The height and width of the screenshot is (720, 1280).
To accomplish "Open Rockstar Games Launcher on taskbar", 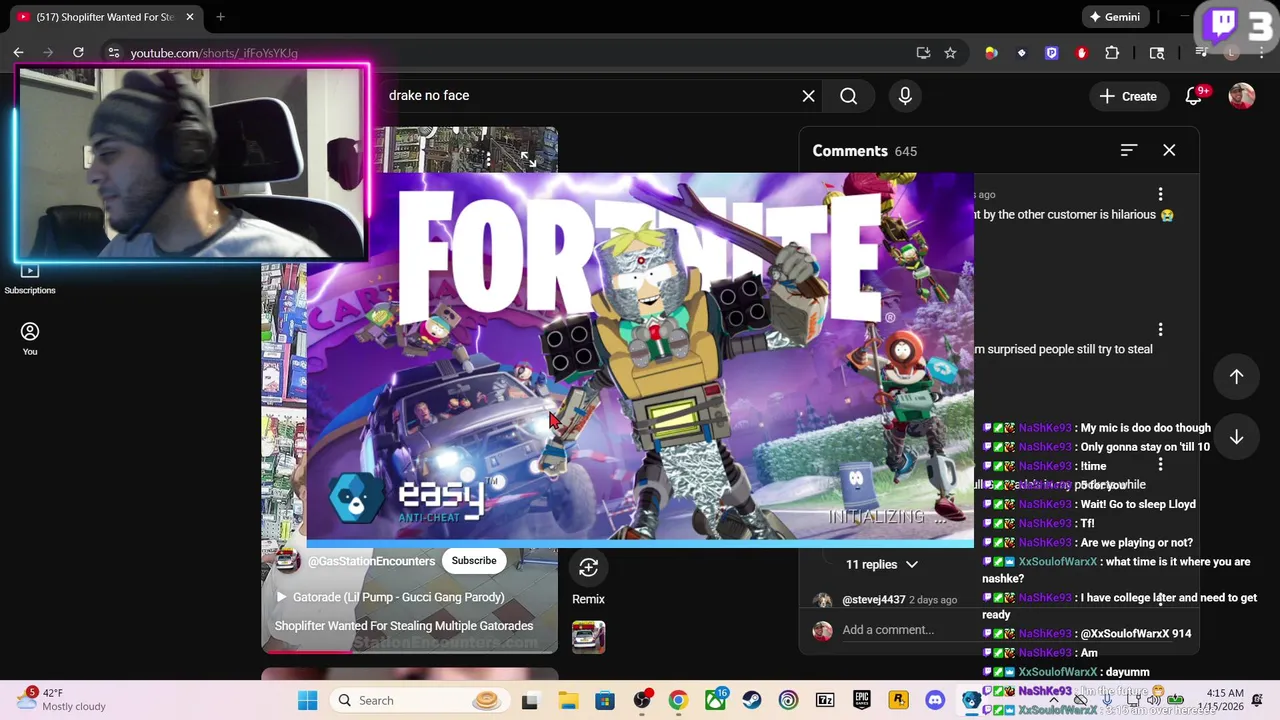I will 898,700.
